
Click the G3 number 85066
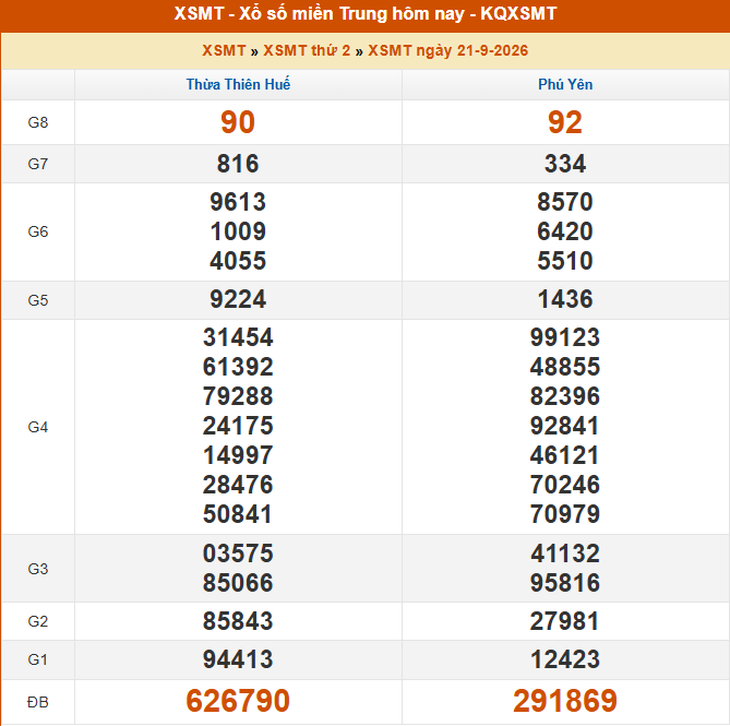(x=238, y=583)
